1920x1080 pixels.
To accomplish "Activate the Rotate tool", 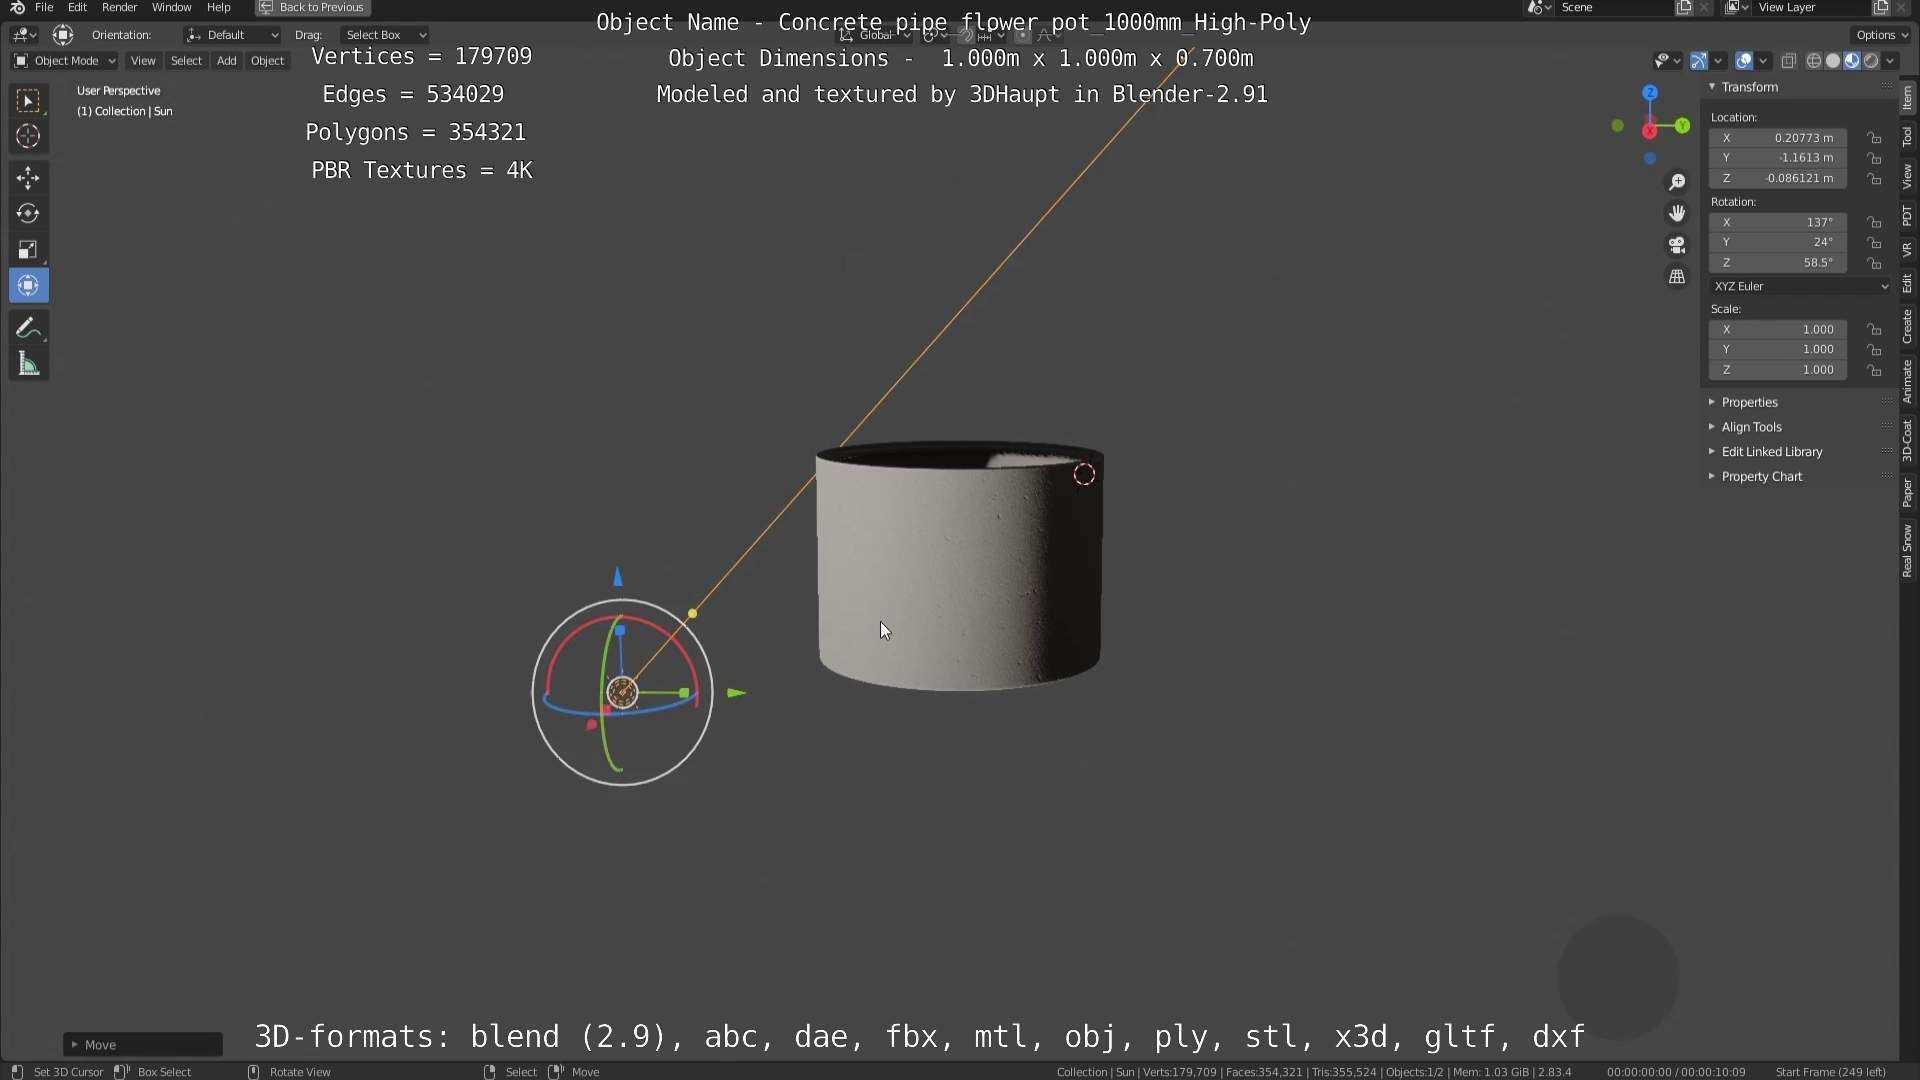I will [28, 214].
